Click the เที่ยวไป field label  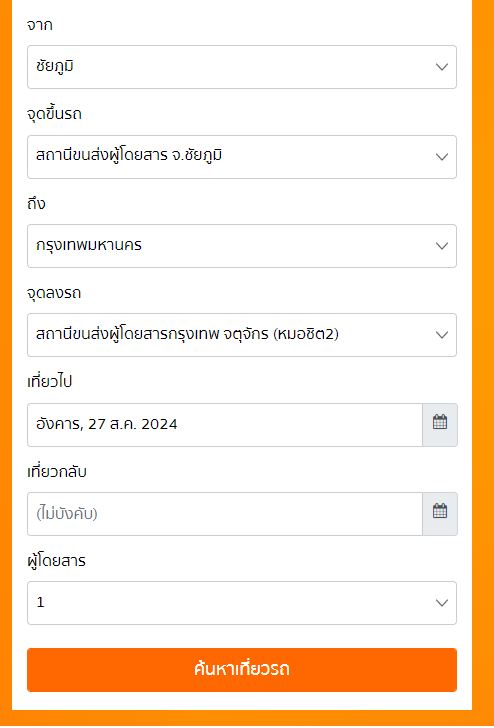[50, 383]
